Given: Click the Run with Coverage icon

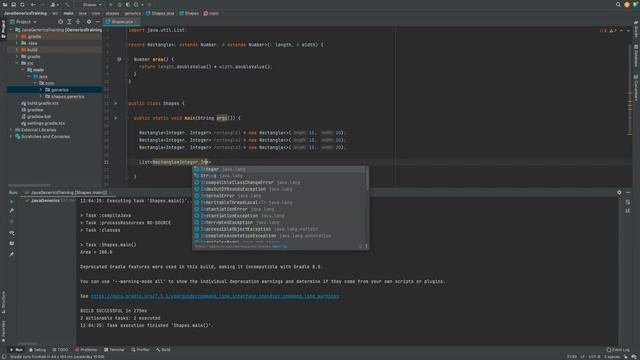Looking at the screenshot, I should (128, 4).
